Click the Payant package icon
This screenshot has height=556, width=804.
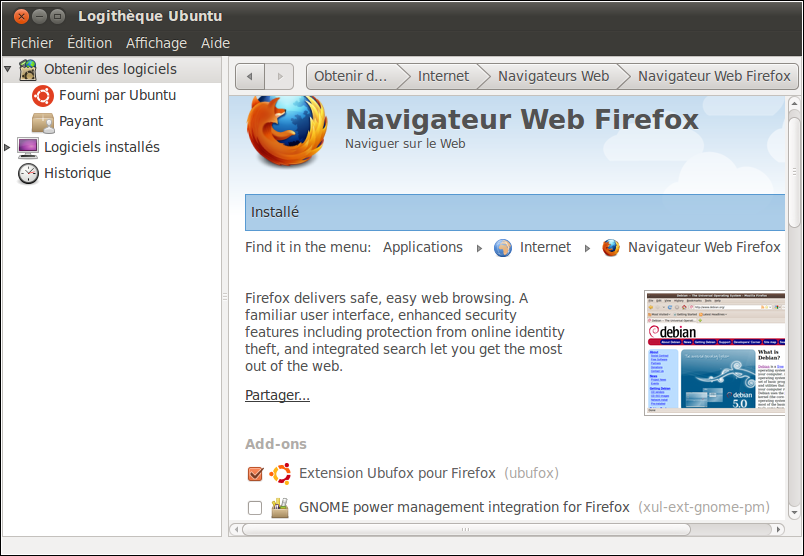point(43,122)
